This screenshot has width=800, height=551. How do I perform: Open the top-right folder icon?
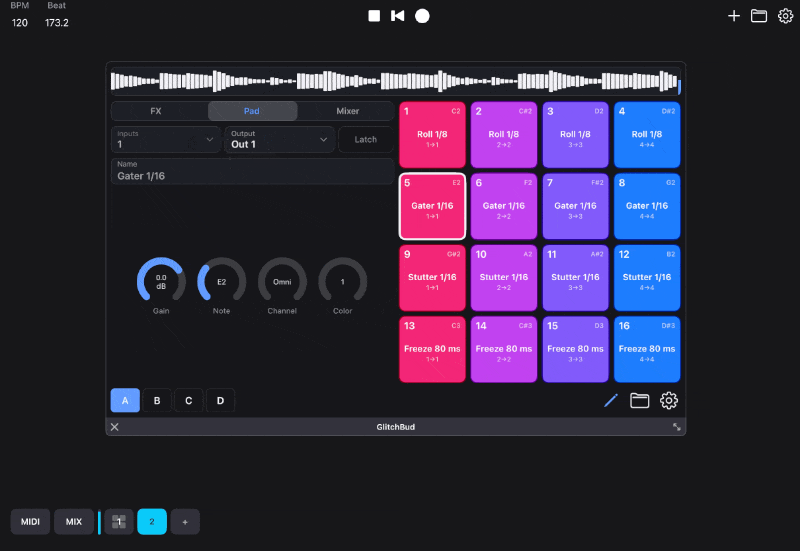point(759,16)
